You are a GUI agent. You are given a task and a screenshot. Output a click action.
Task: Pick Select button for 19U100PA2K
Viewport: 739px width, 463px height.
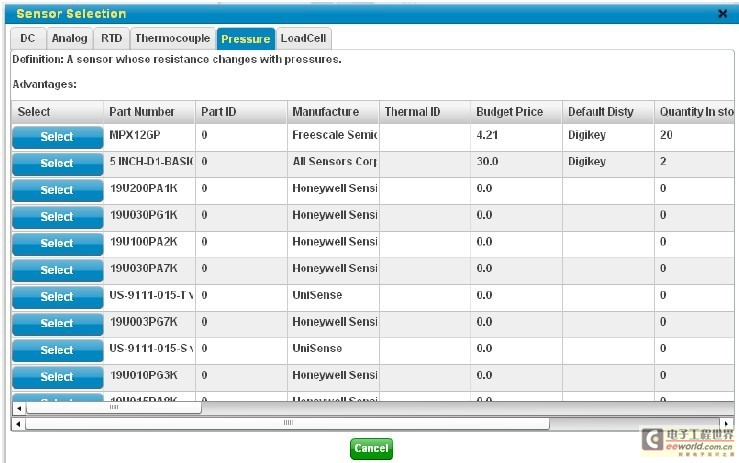click(57, 243)
